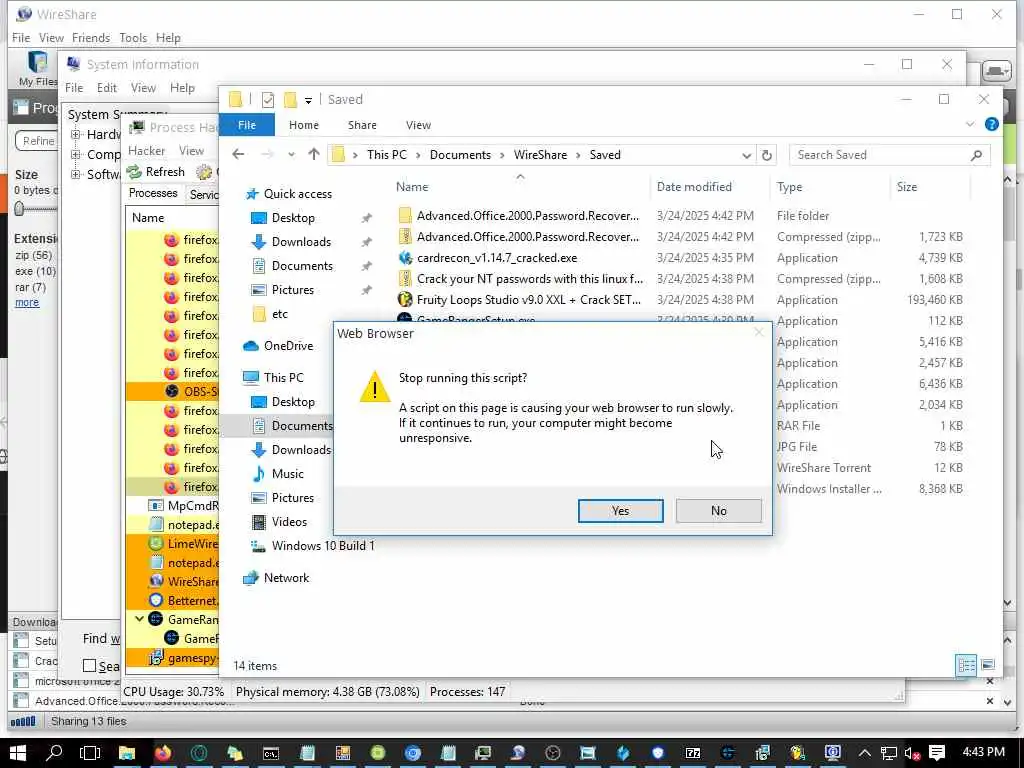Open Explorer help with the question mark icon
The height and width of the screenshot is (768, 1024).
[991, 124]
